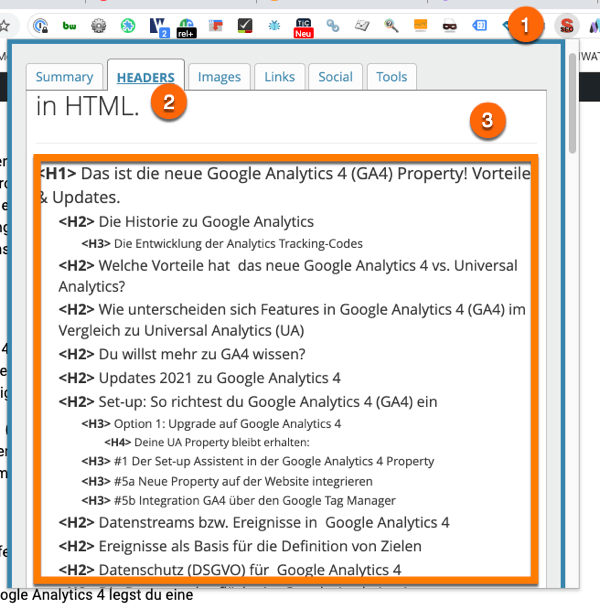The image size is (600, 609).
Task: Open the gray gear extension
Action: point(99,26)
